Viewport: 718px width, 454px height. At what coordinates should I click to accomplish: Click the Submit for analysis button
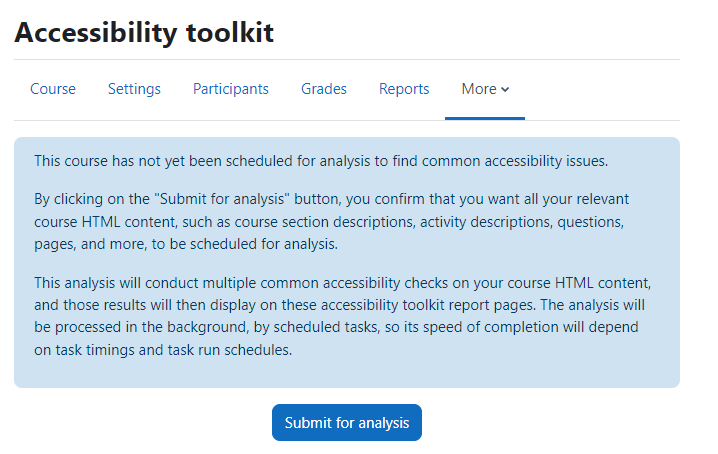(347, 422)
